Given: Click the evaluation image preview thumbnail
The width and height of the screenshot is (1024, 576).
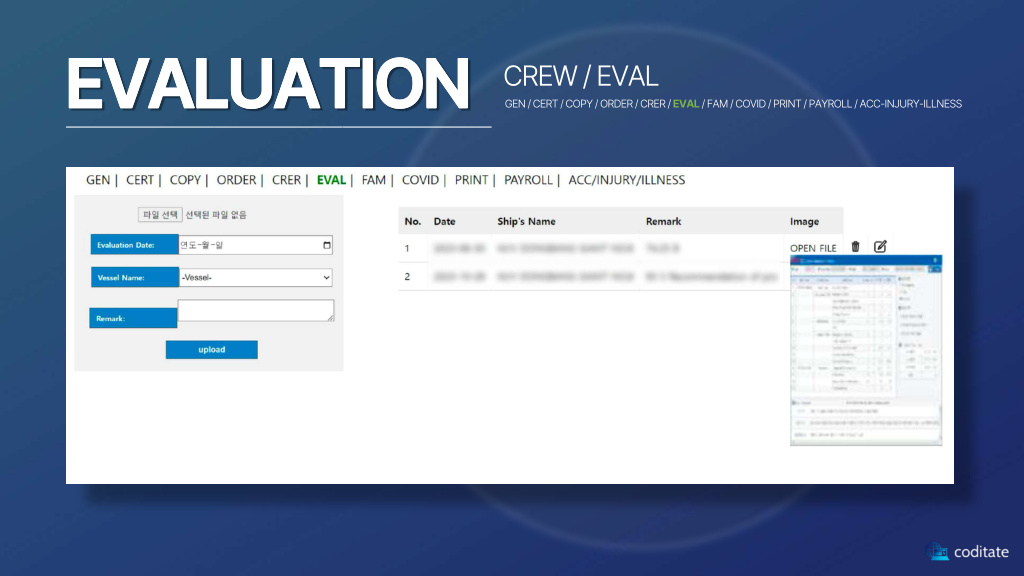Looking at the screenshot, I should coord(866,350).
